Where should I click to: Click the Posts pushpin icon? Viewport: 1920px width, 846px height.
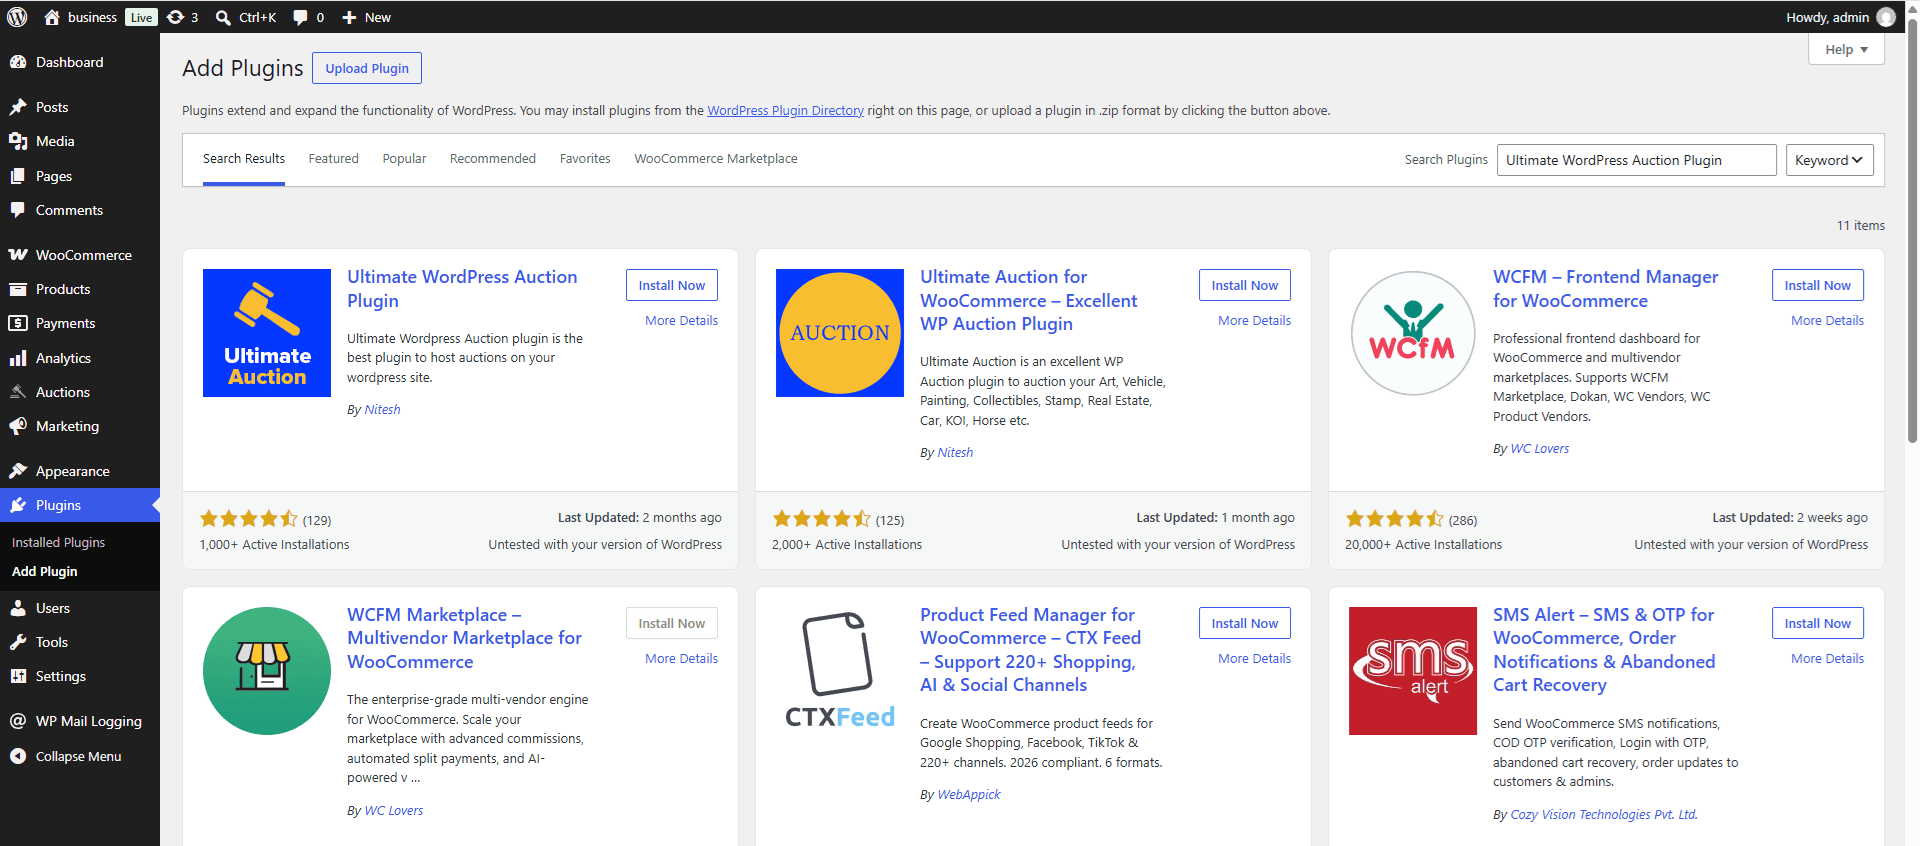(x=18, y=107)
